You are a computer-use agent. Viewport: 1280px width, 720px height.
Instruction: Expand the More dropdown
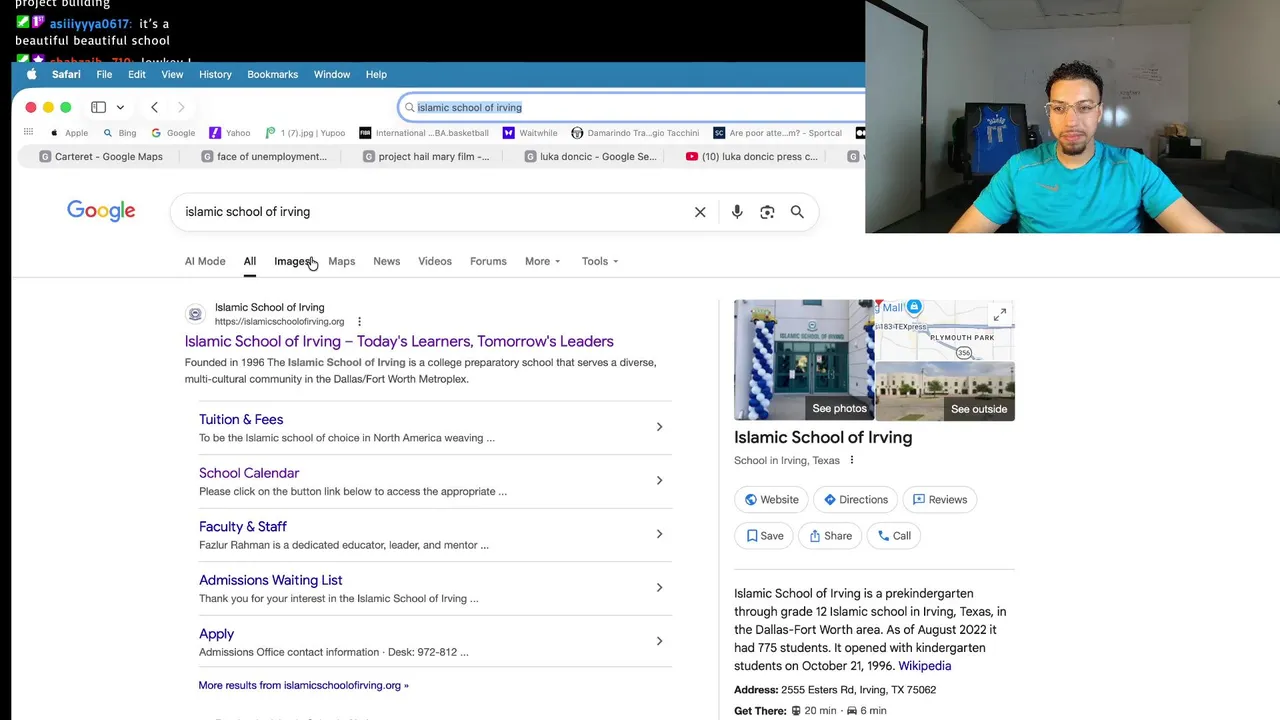pos(543,261)
